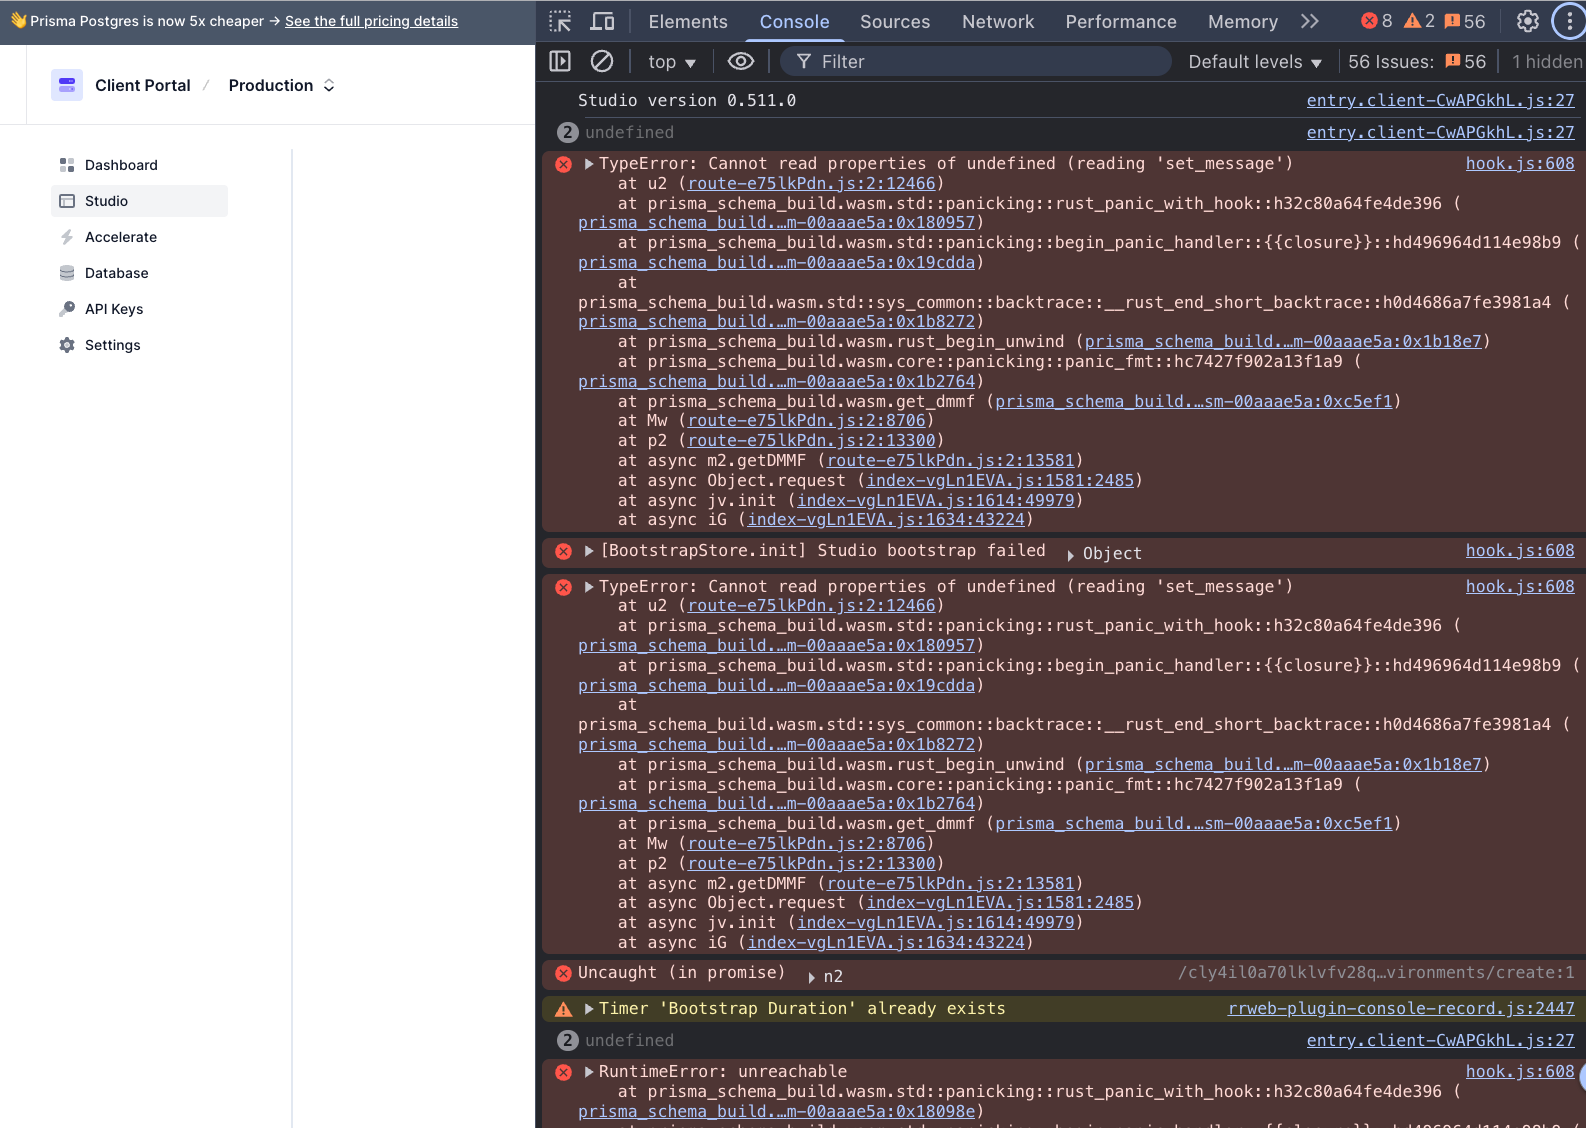Open the Default levels dropdown

tap(1254, 62)
